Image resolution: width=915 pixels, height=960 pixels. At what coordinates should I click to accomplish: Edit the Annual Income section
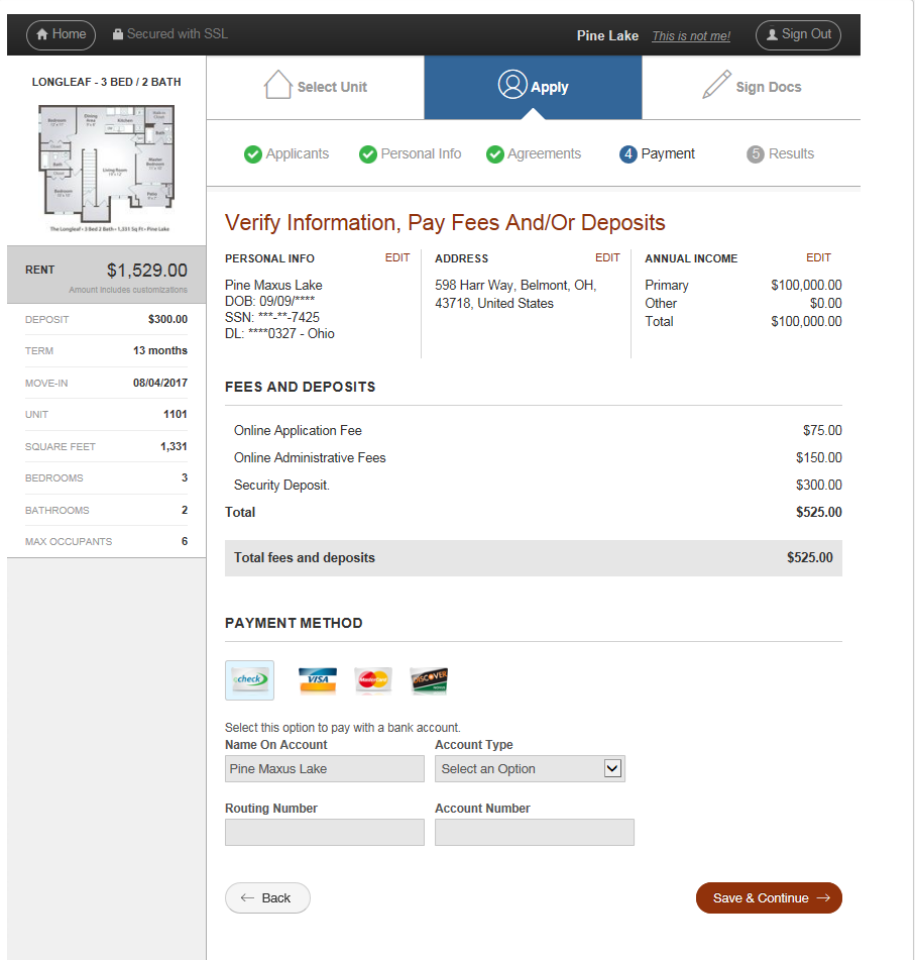tap(818, 258)
